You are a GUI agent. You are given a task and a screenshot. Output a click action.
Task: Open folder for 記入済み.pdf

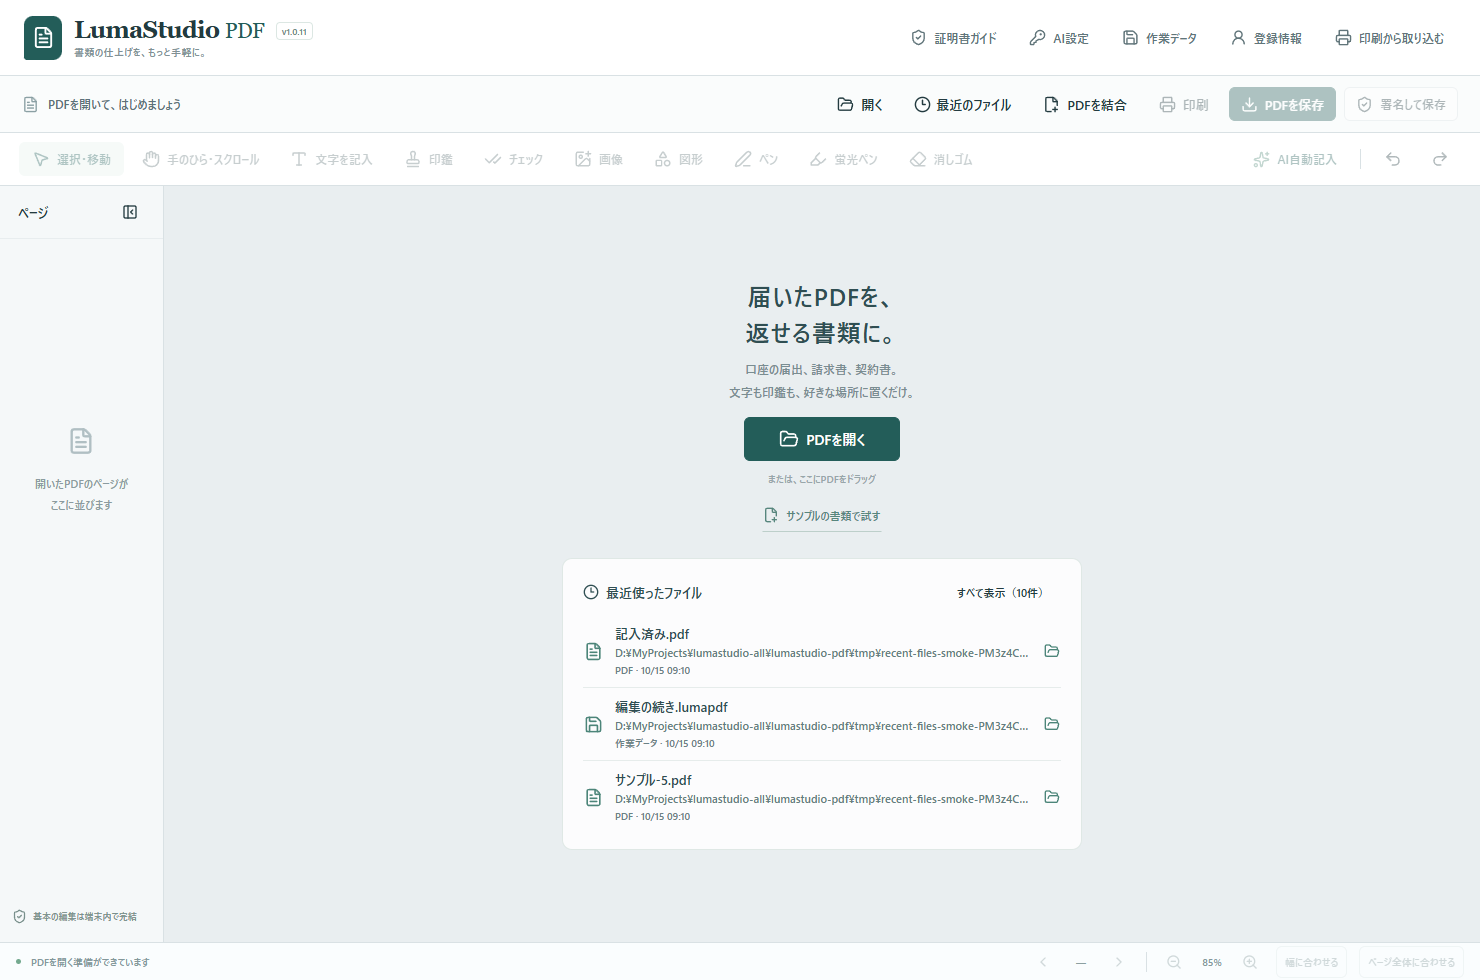tap(1052, 651)
